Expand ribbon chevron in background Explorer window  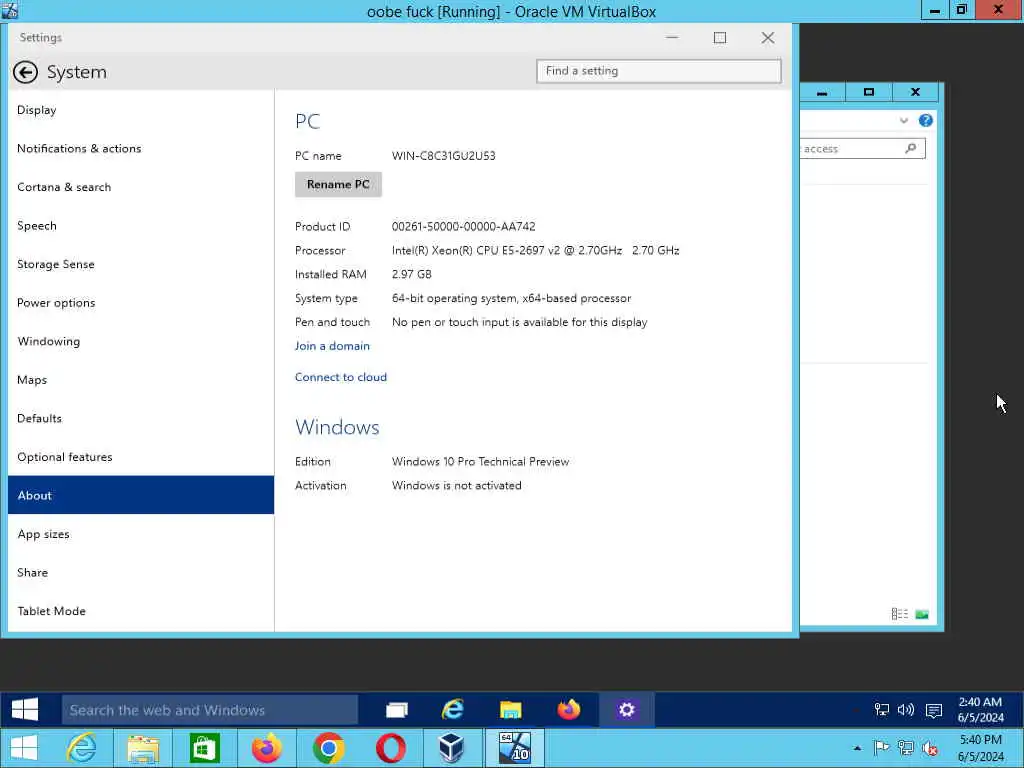904,121
